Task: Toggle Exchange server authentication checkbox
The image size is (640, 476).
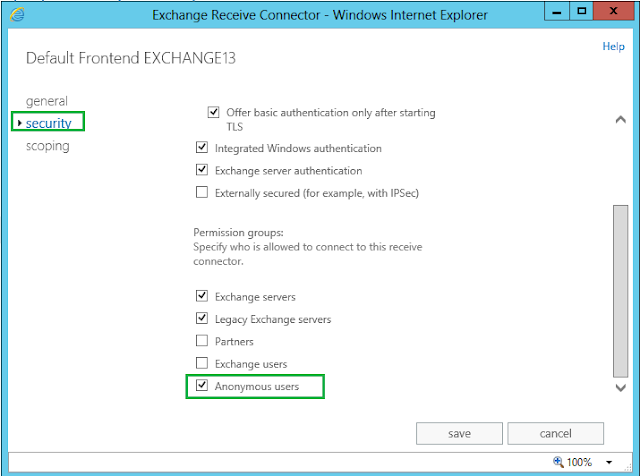Action: (x=202, y=170)
